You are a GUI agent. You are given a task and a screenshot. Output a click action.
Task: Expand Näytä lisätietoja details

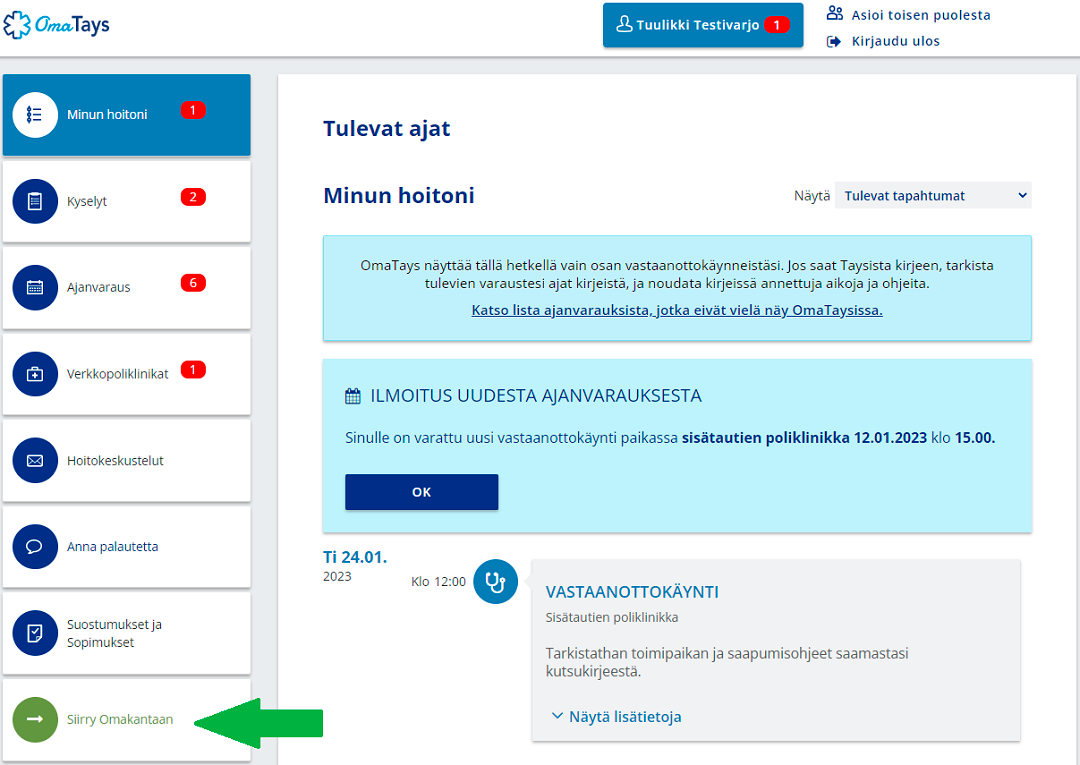616,716
